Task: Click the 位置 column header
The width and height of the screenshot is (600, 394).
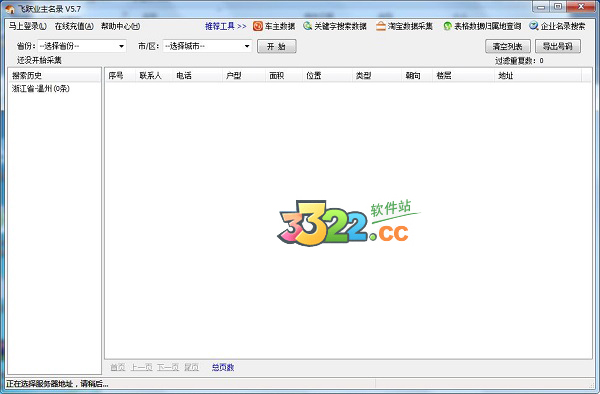Action: pos(327,75)
